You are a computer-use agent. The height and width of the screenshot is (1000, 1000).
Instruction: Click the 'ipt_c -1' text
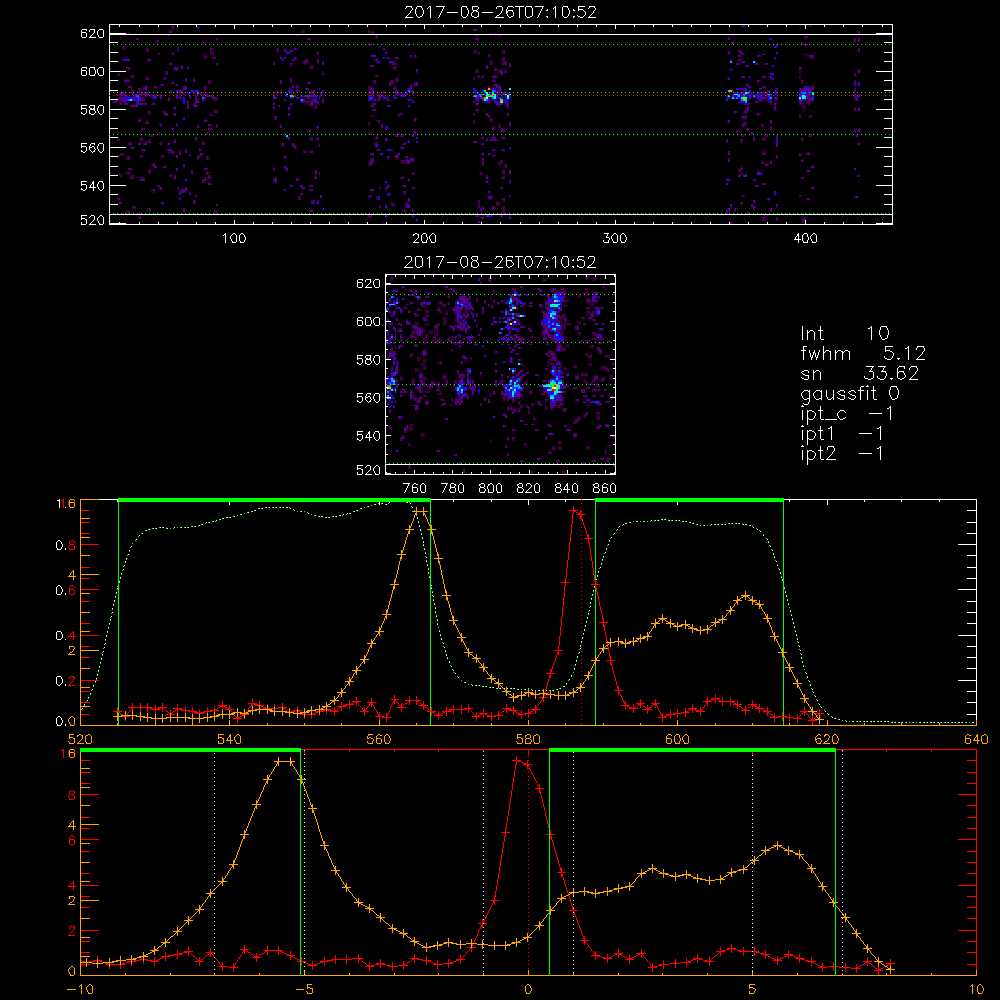(847, 414)
